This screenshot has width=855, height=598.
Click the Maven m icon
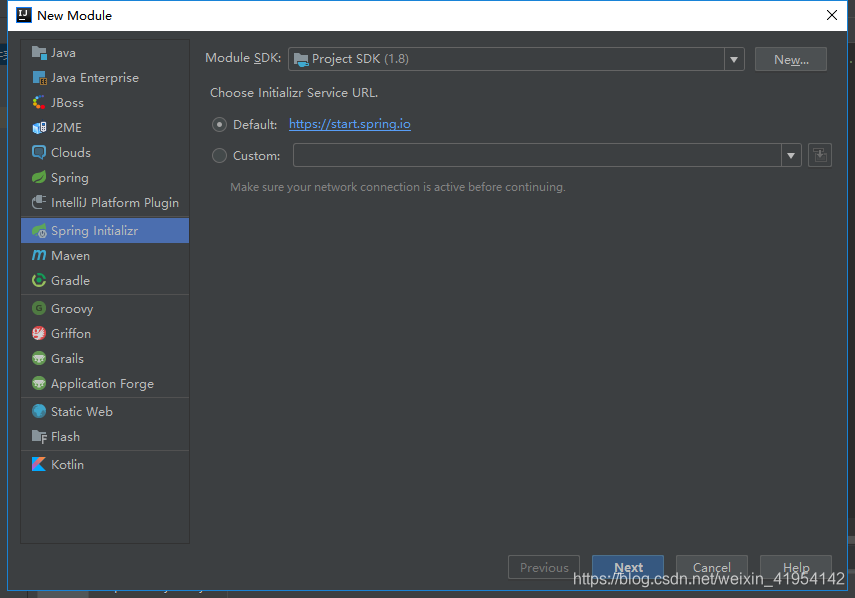click(39, 256)
